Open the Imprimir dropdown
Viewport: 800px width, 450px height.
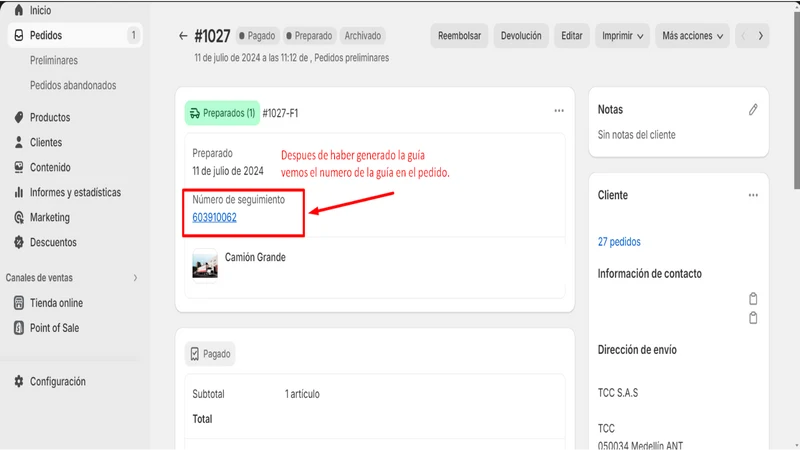tap(622, 36)
